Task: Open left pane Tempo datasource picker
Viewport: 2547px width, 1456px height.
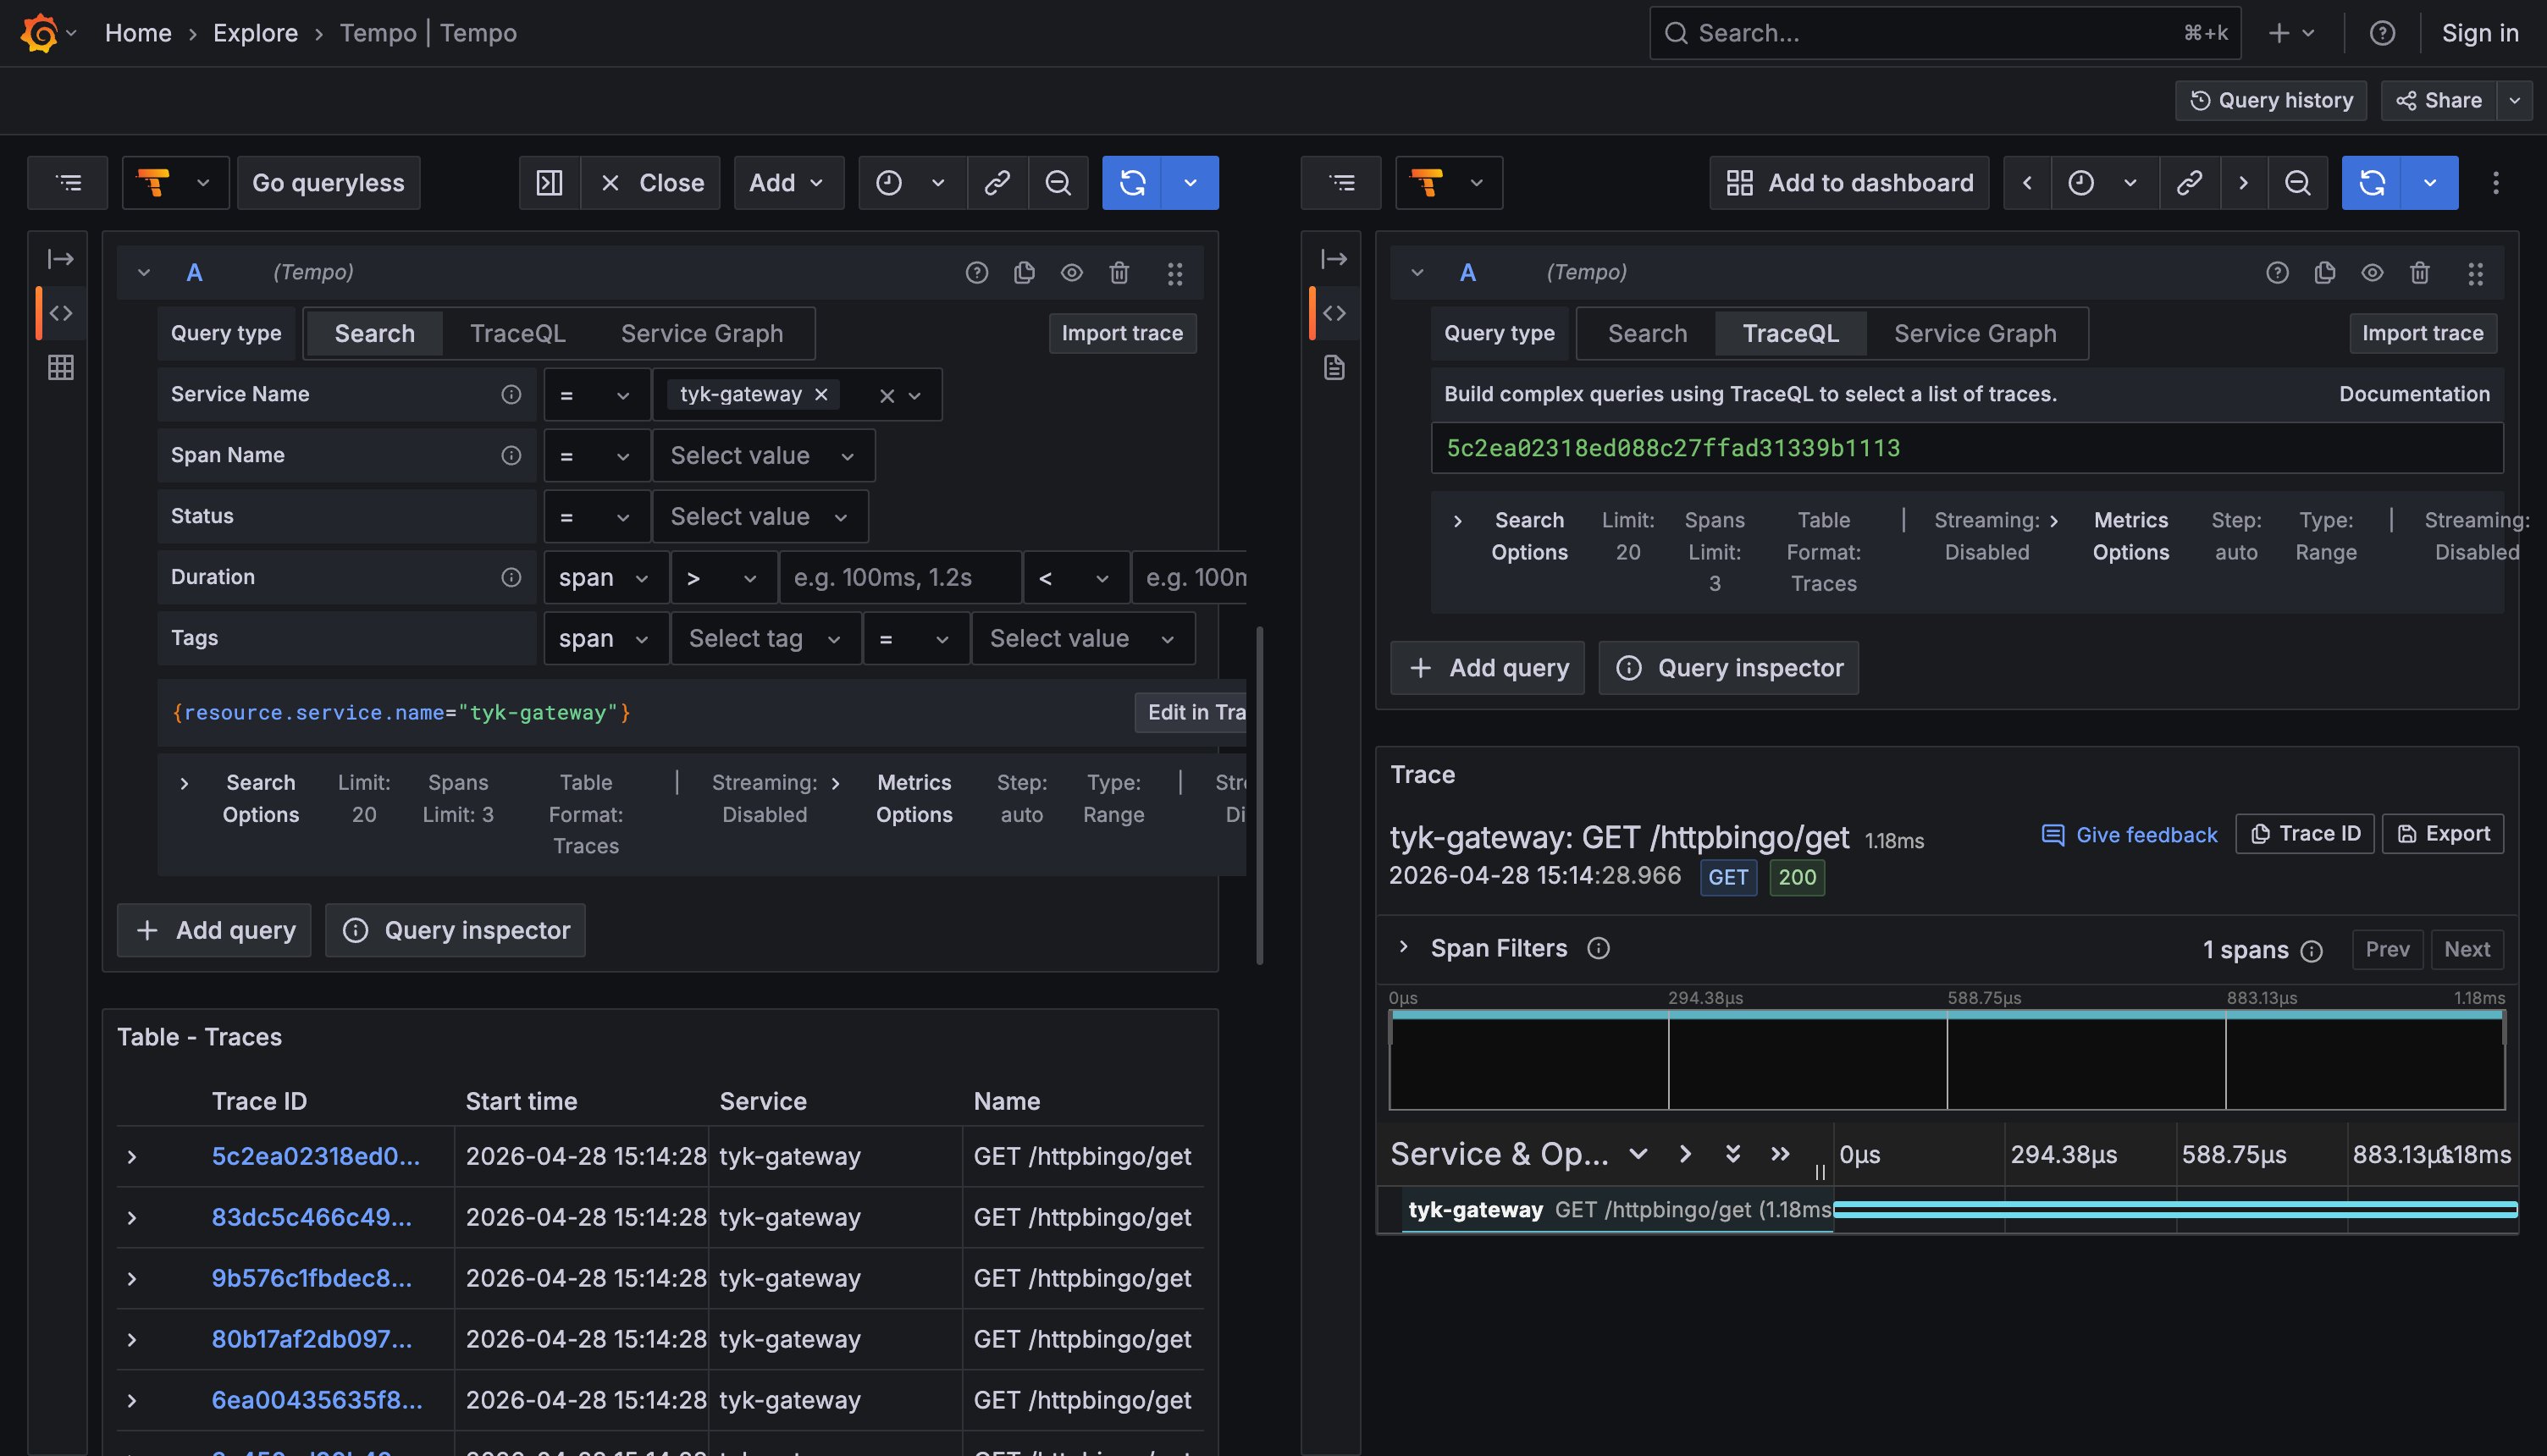Action: click(175, 183)
